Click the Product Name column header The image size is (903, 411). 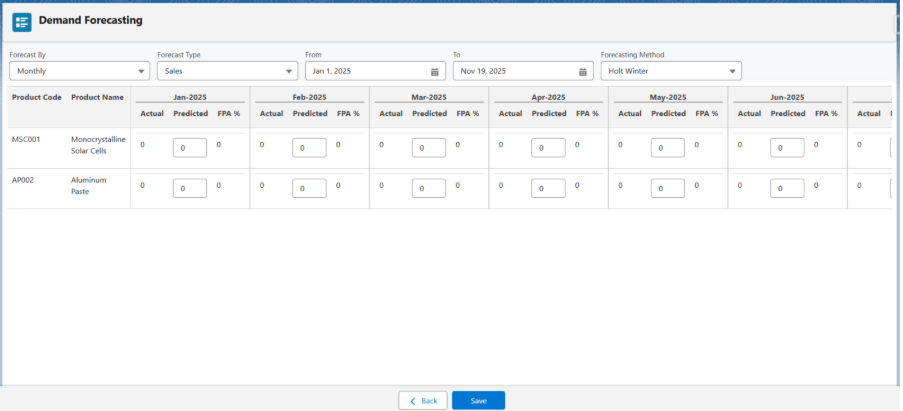point(98,97)
